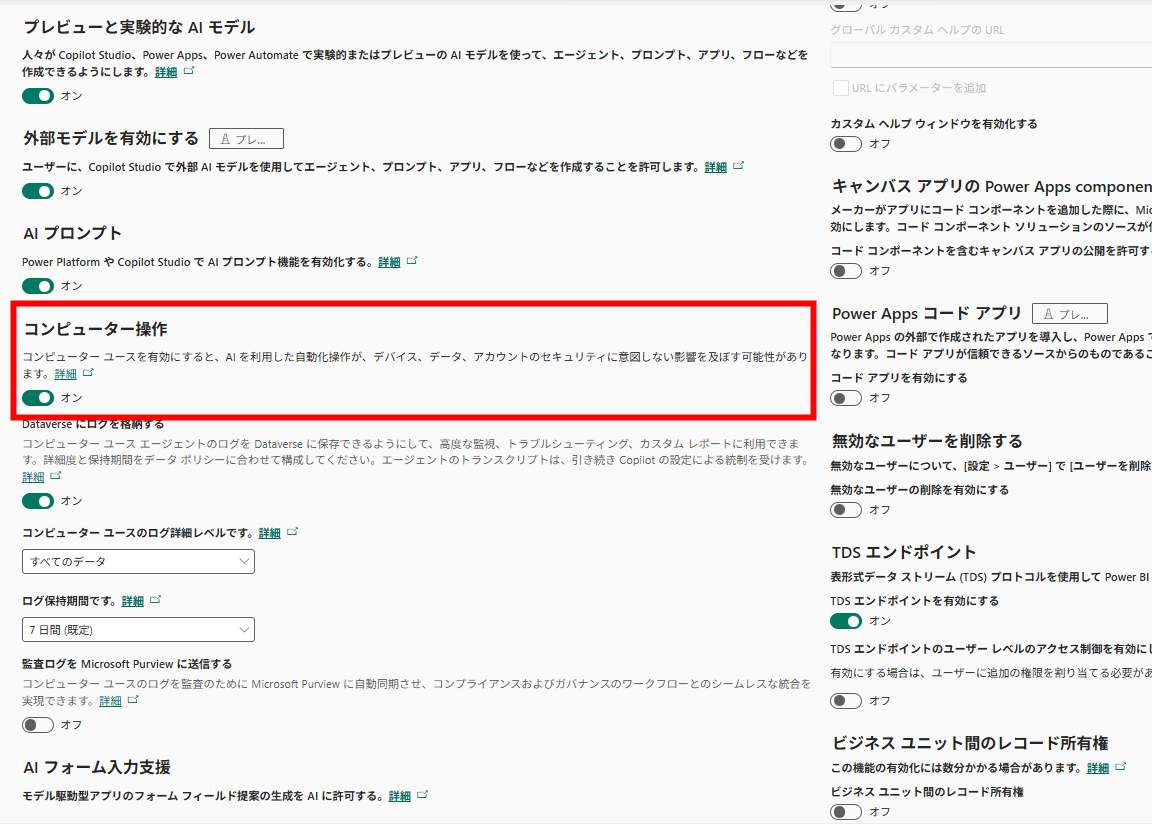Open external link icon beside プレビューと実験的な AI モデル 詳細

pos(189,71)
